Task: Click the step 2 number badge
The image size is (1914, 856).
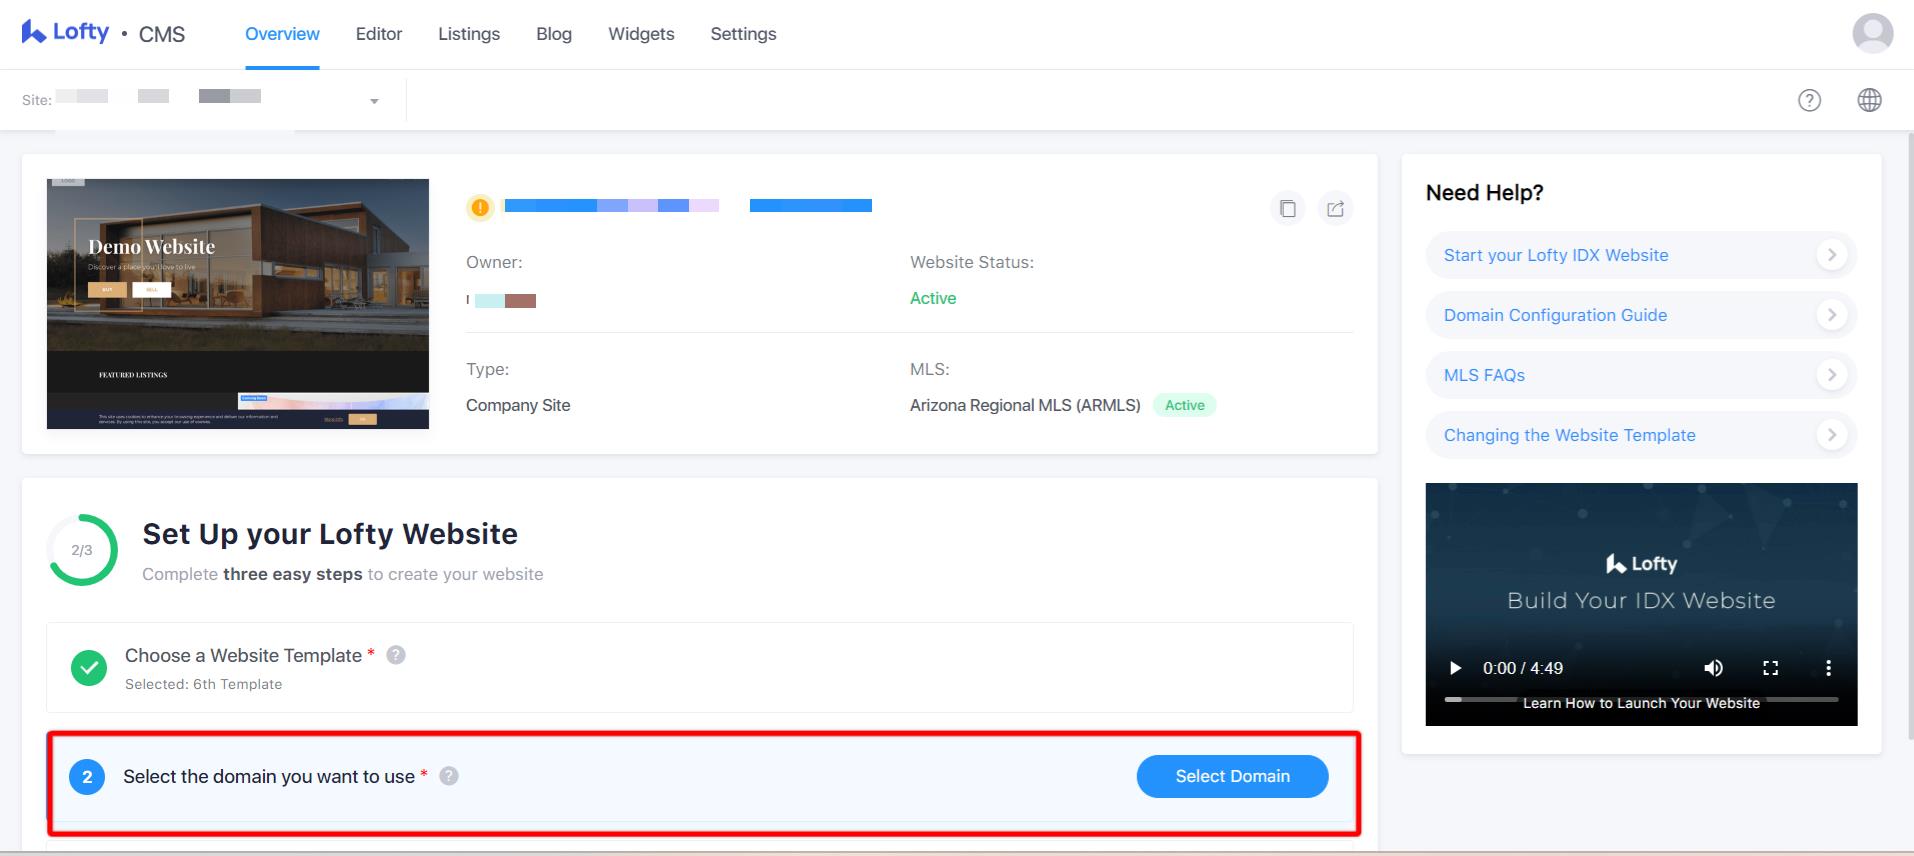Action: pyautogui.click(x=87, y=777)
